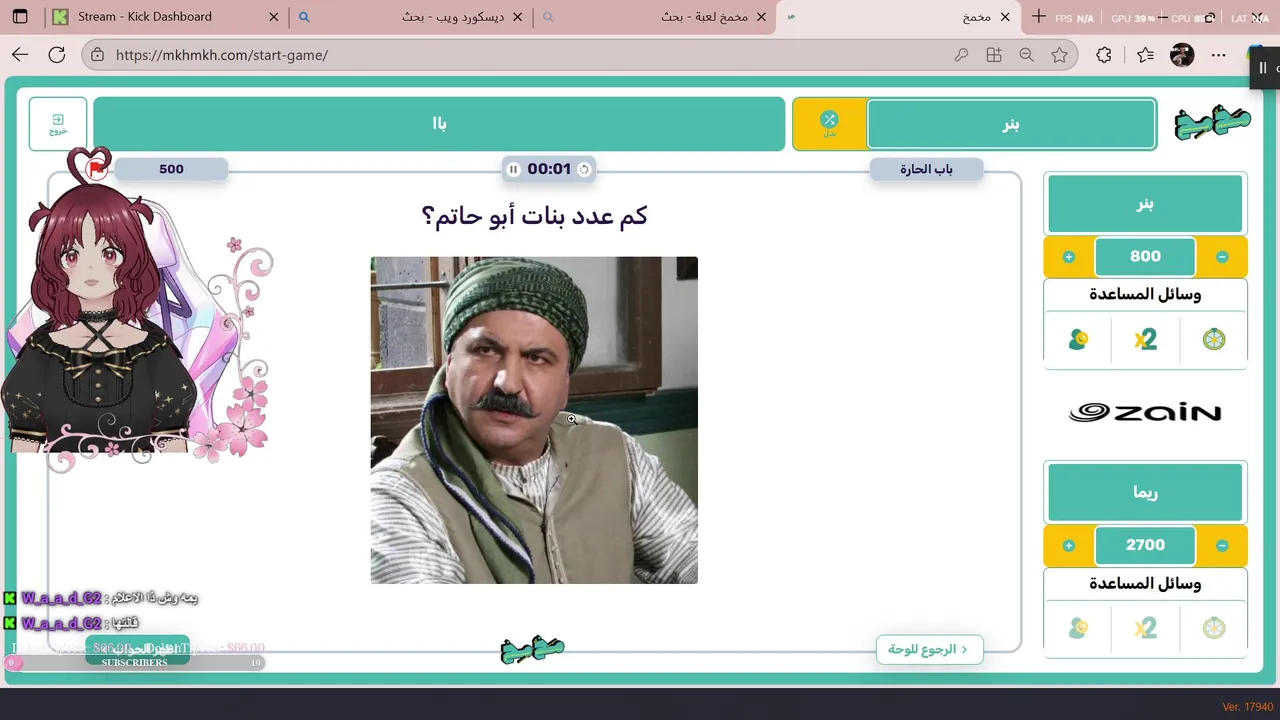Click the pause overlay button at far right

click(x=1264, y=68)
